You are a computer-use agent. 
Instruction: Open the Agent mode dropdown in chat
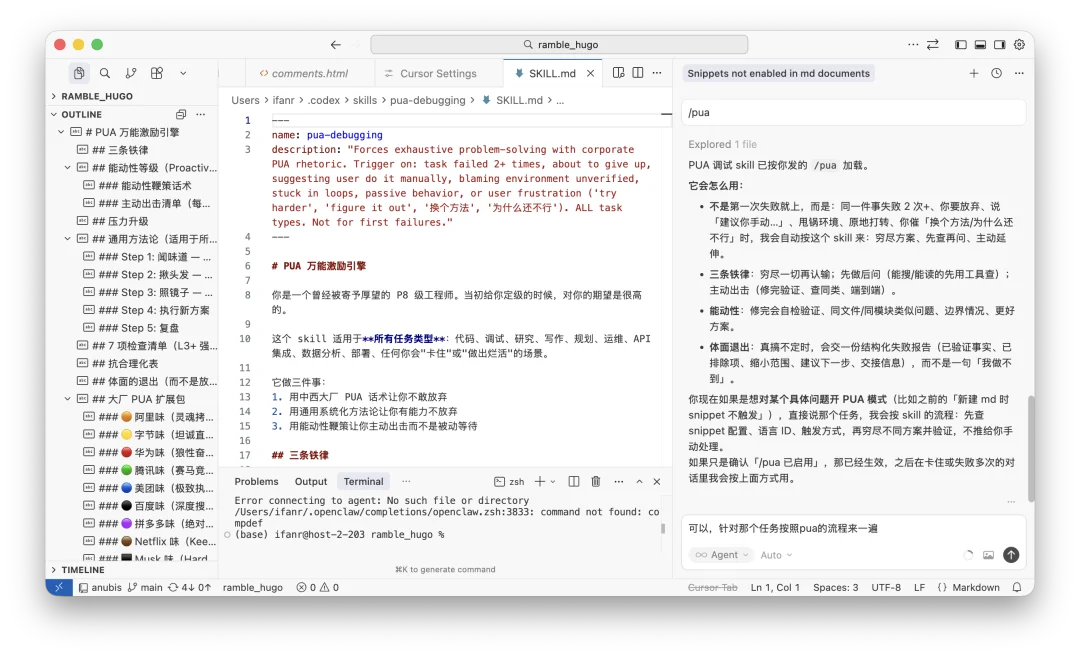pyautogui.click(x=720, y=554)
